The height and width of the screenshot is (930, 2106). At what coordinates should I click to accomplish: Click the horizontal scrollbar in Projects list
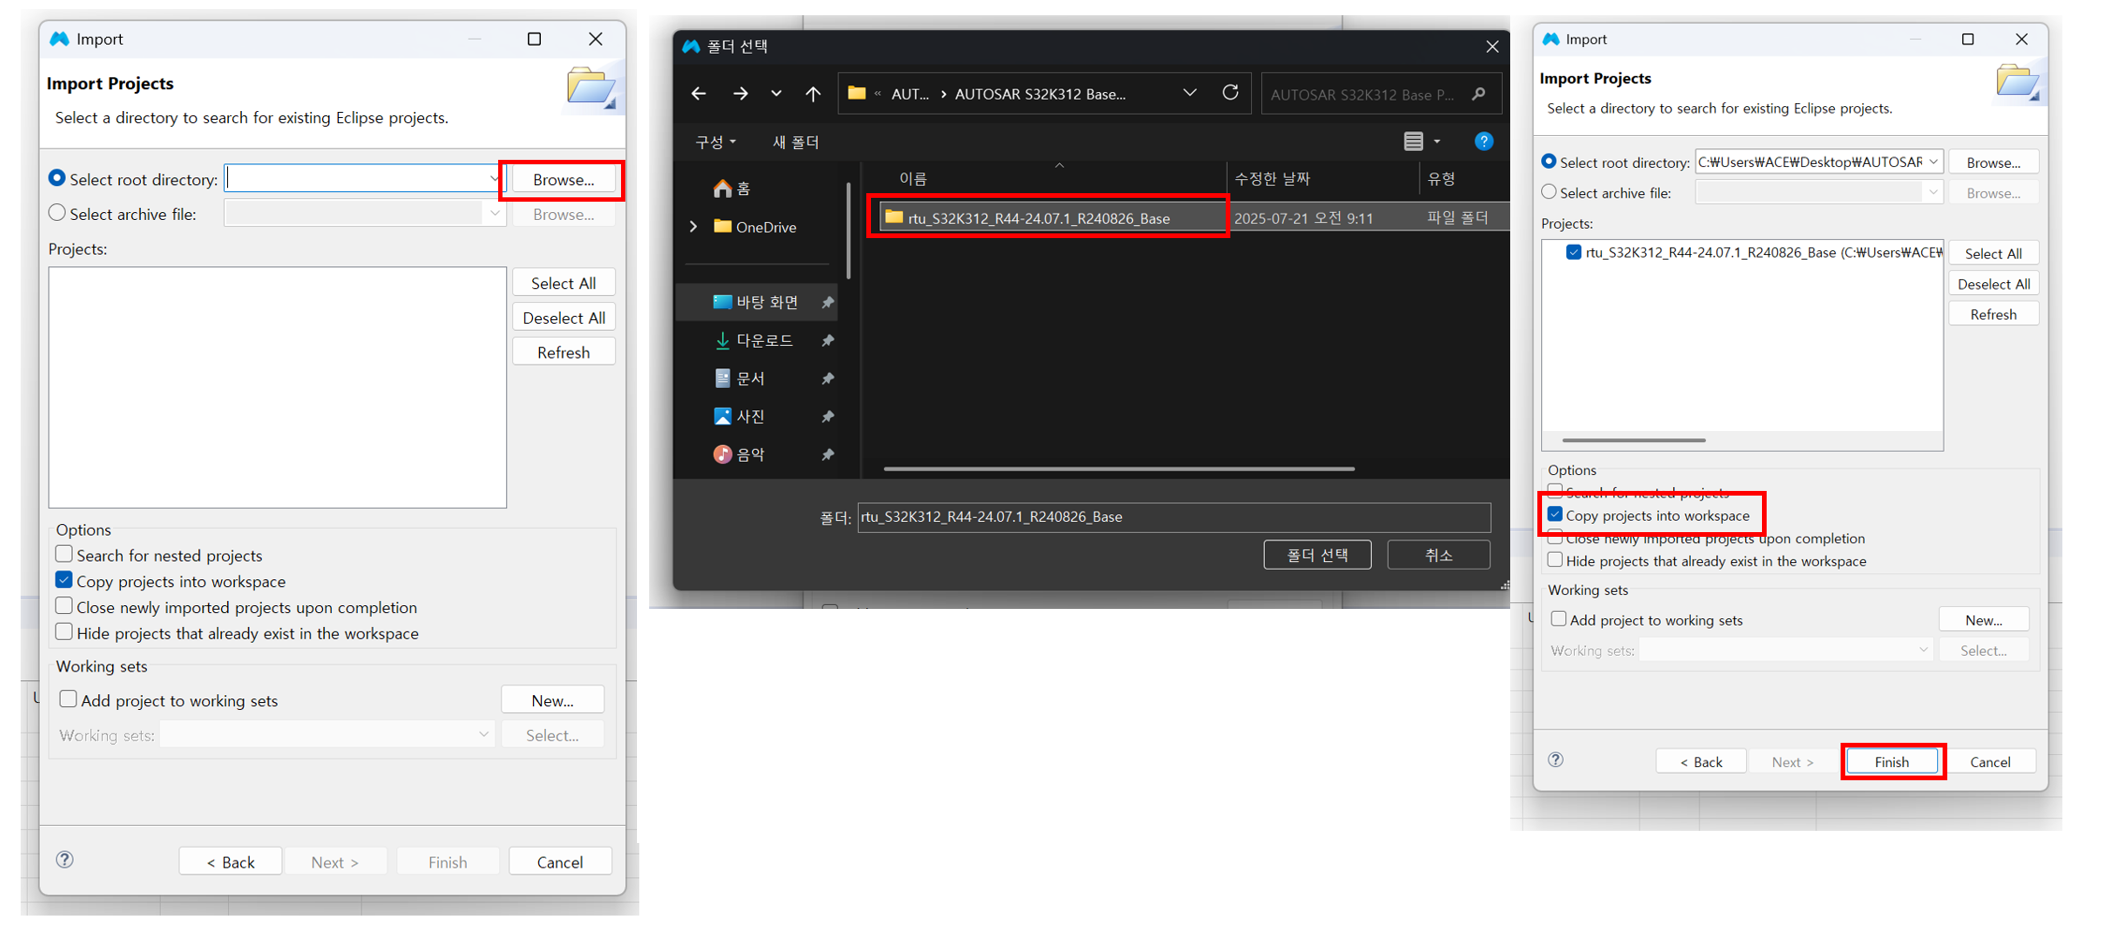[1633, 440]
